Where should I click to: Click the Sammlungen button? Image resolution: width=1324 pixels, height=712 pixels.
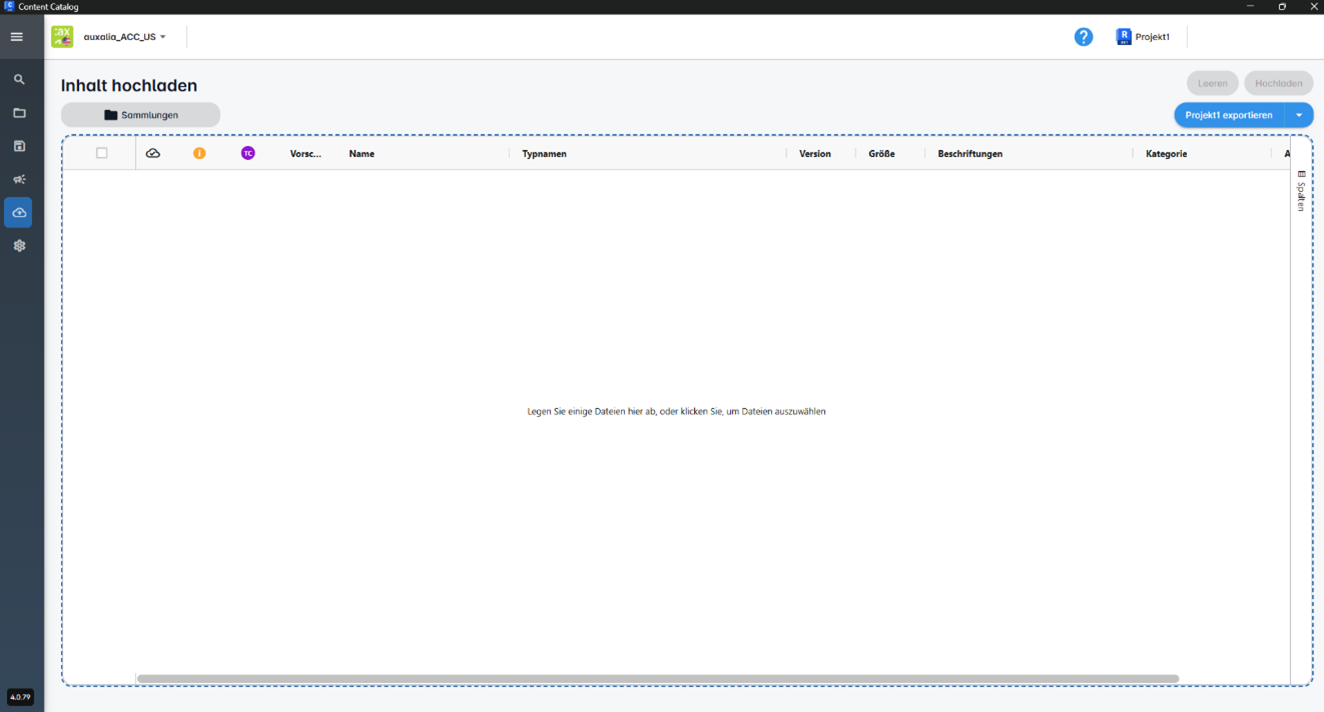[141, 115]
